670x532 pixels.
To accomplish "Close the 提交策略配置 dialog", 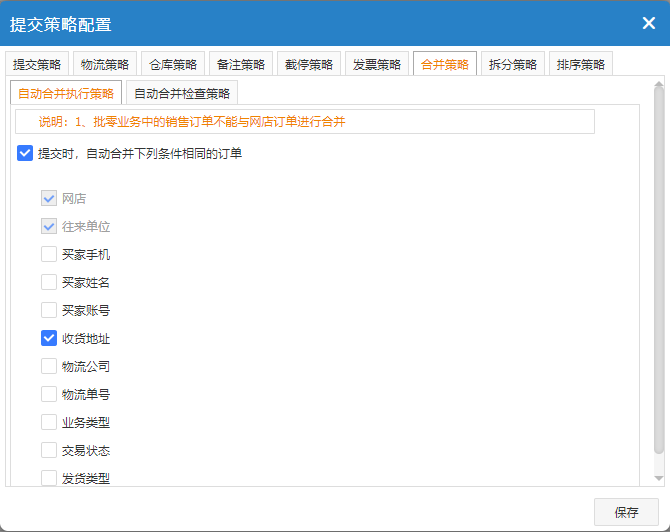I will point(649,23).
